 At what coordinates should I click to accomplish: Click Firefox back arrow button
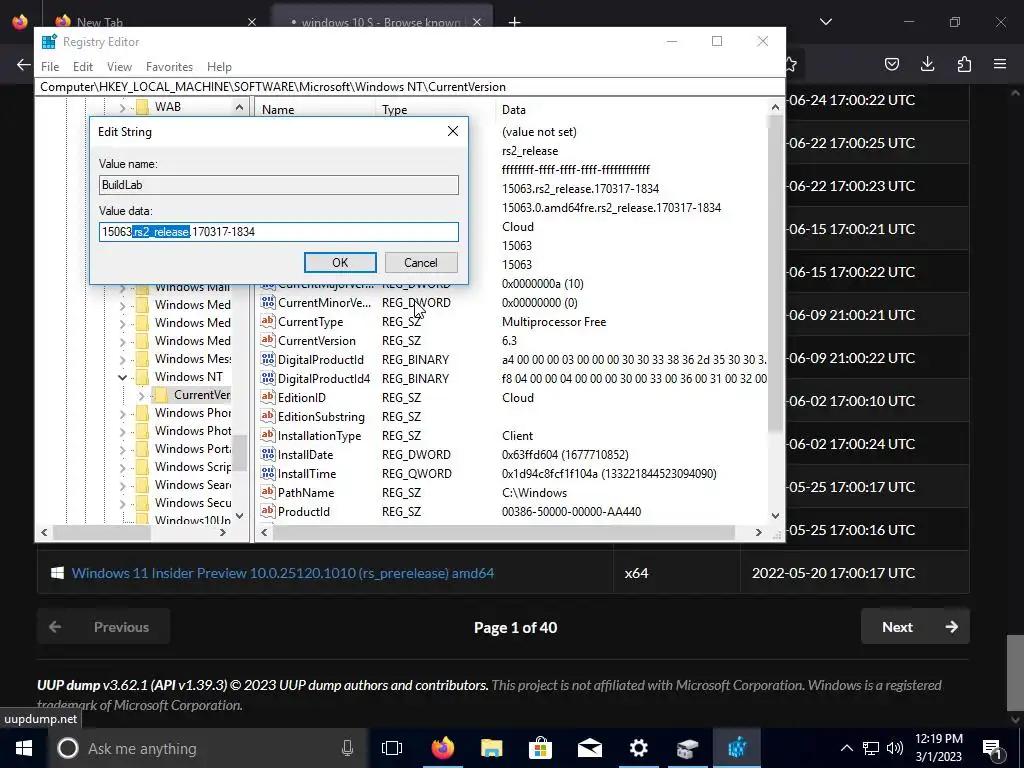pyautogui.click(x=24, y=64)
